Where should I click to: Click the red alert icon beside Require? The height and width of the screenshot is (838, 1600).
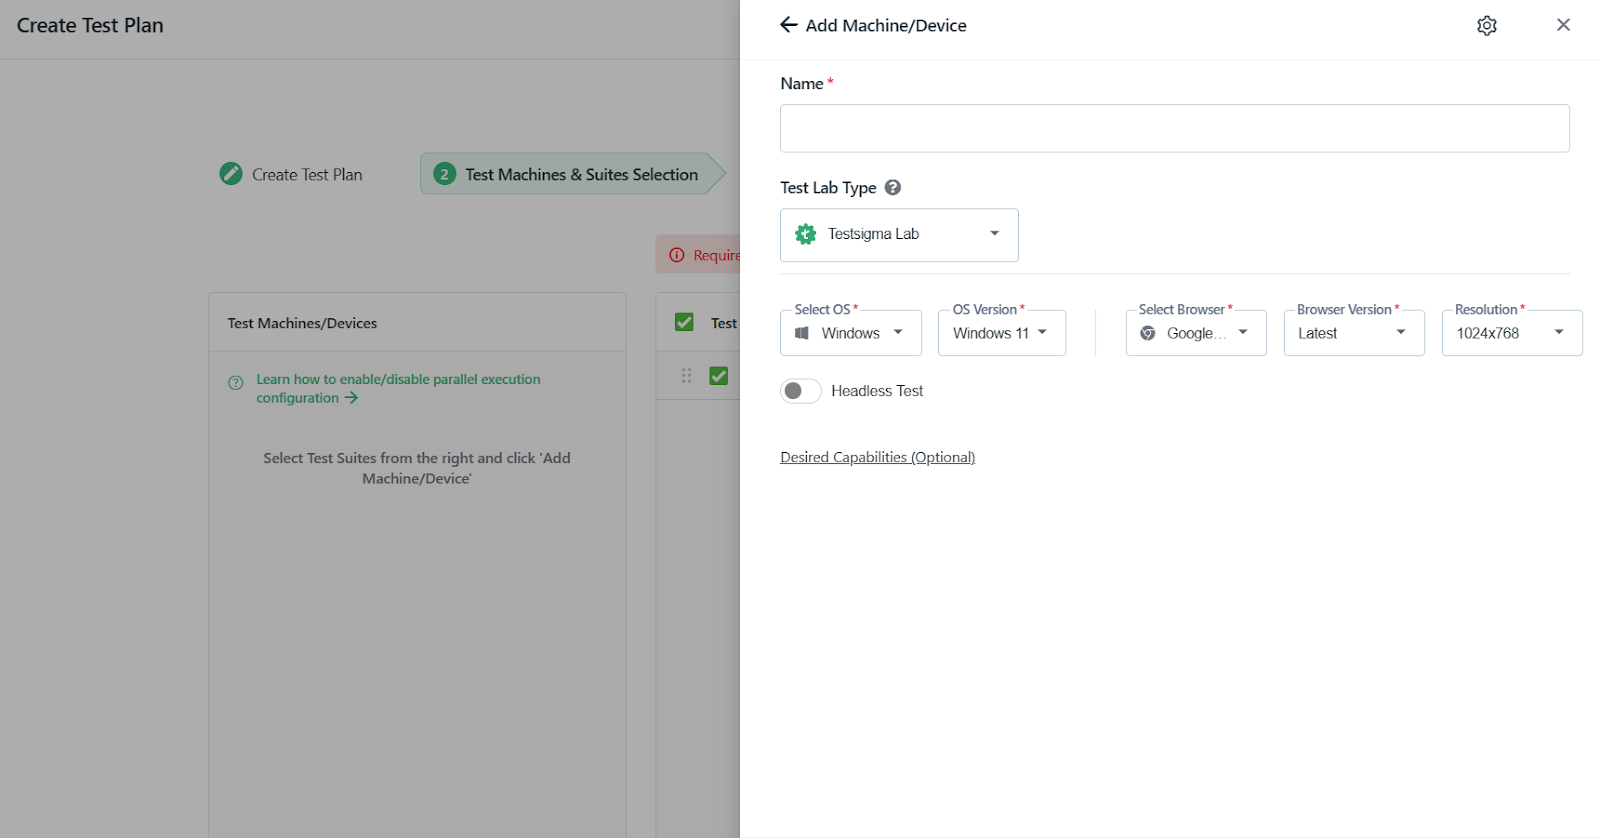pos(677,255)
